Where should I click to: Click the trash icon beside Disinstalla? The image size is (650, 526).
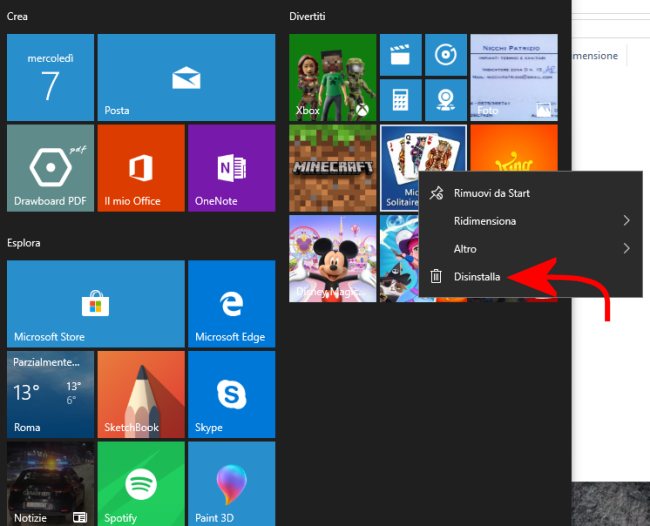pos(436,276)
